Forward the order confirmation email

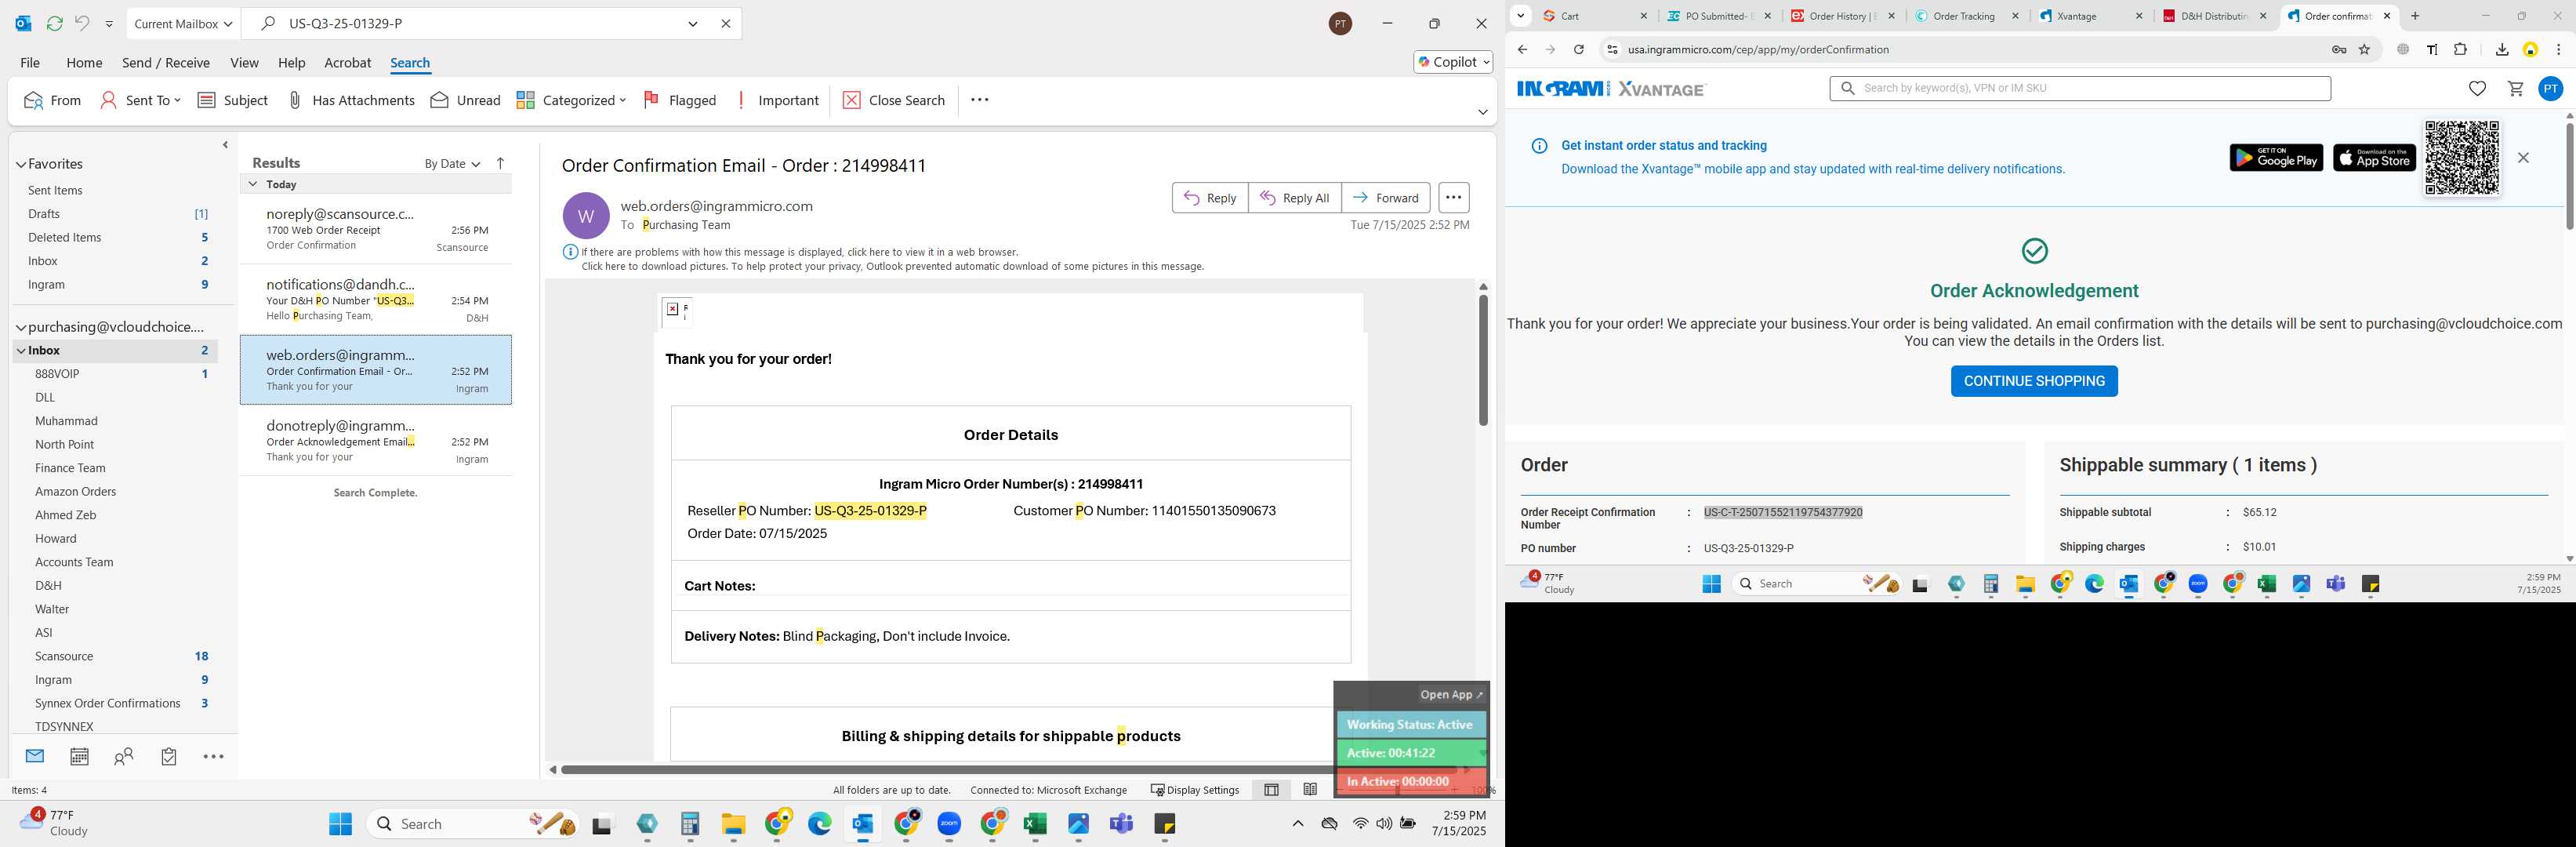point(1385,198)
